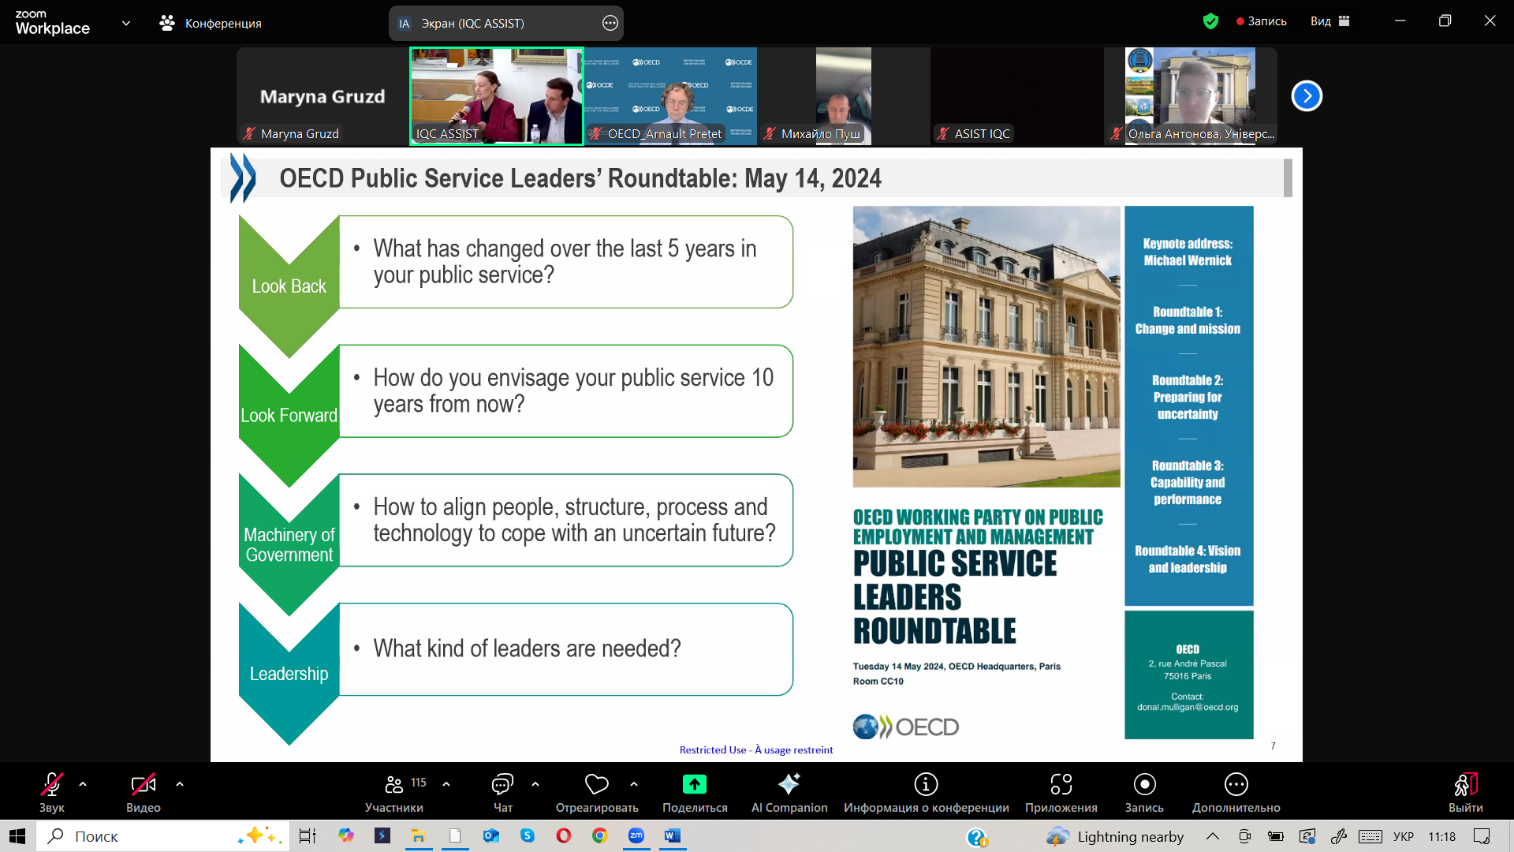
Task: Select OECD_Arnault Pretet video thumbnail
Action: point(670,96)
